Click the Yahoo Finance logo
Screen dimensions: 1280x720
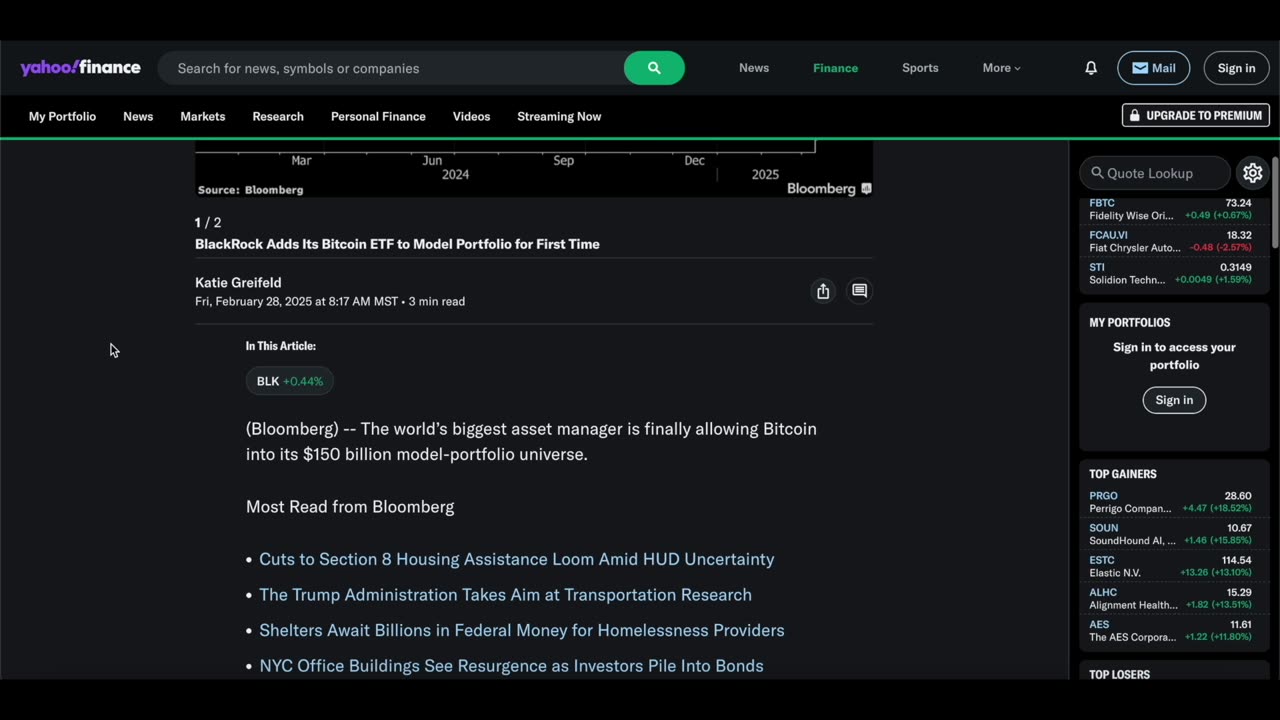pyautogui.click(x=80, y=68)
